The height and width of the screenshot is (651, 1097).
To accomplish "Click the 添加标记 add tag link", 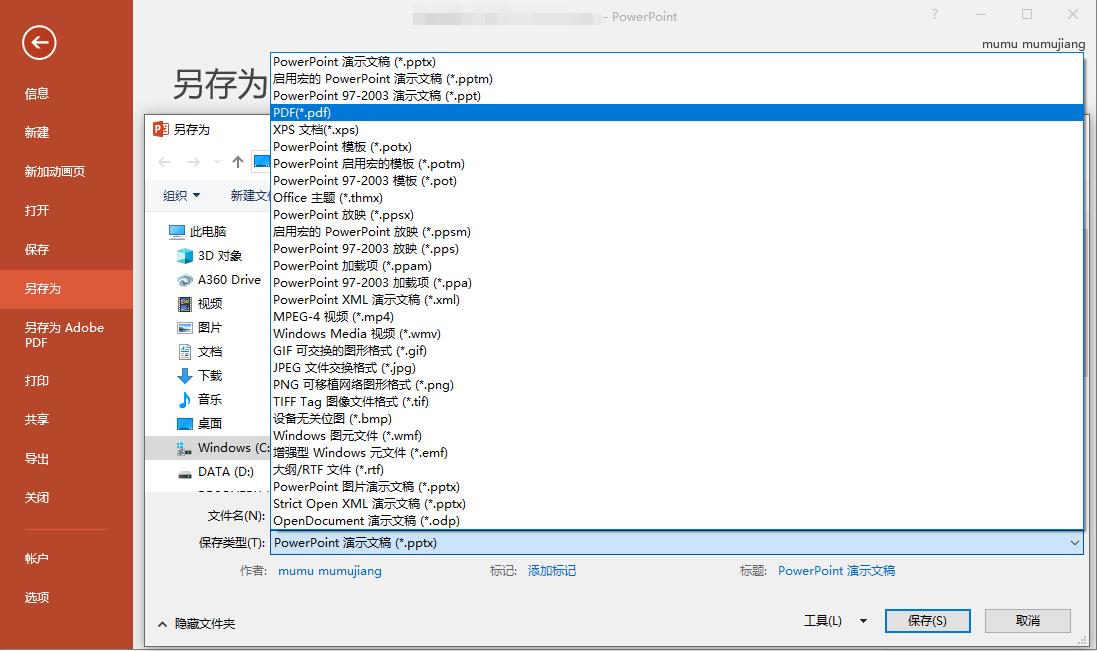I will [552, 571].
